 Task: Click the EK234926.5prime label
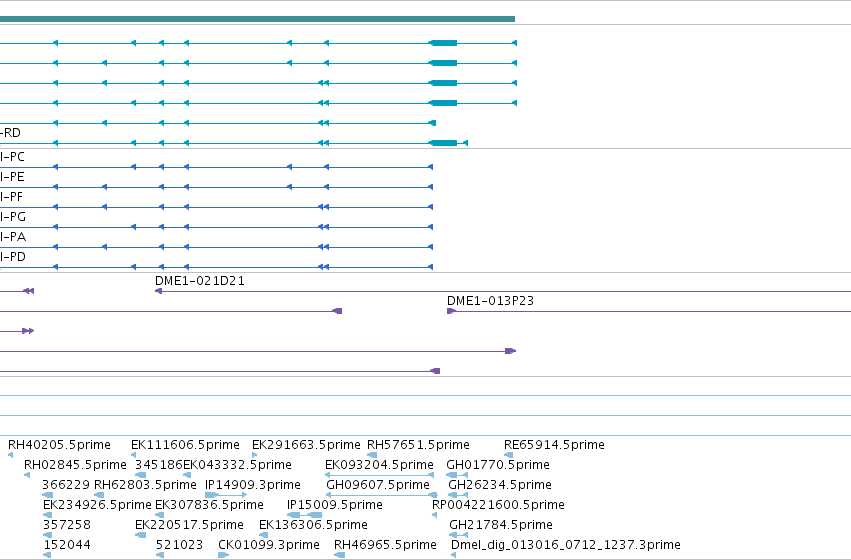click(97, 505)
